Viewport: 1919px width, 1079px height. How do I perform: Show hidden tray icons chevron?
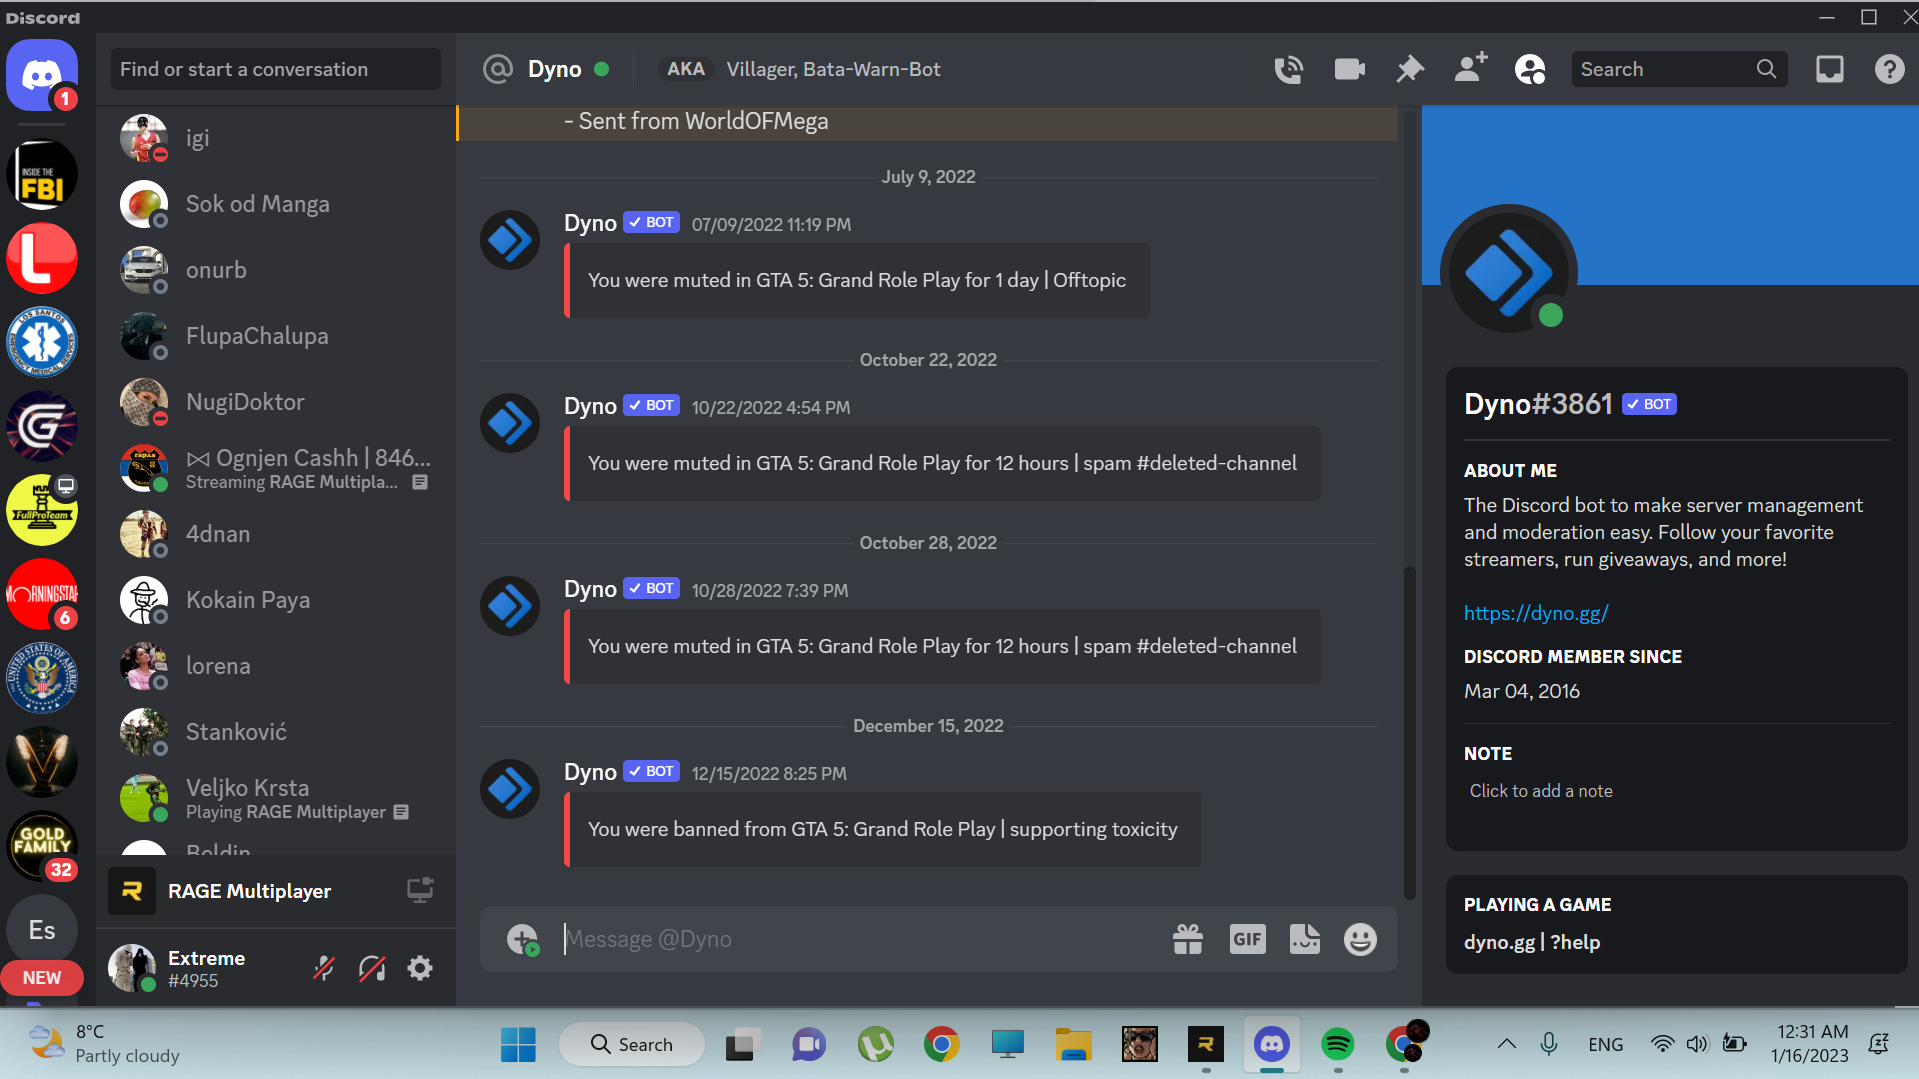tap(1506, 1044)
